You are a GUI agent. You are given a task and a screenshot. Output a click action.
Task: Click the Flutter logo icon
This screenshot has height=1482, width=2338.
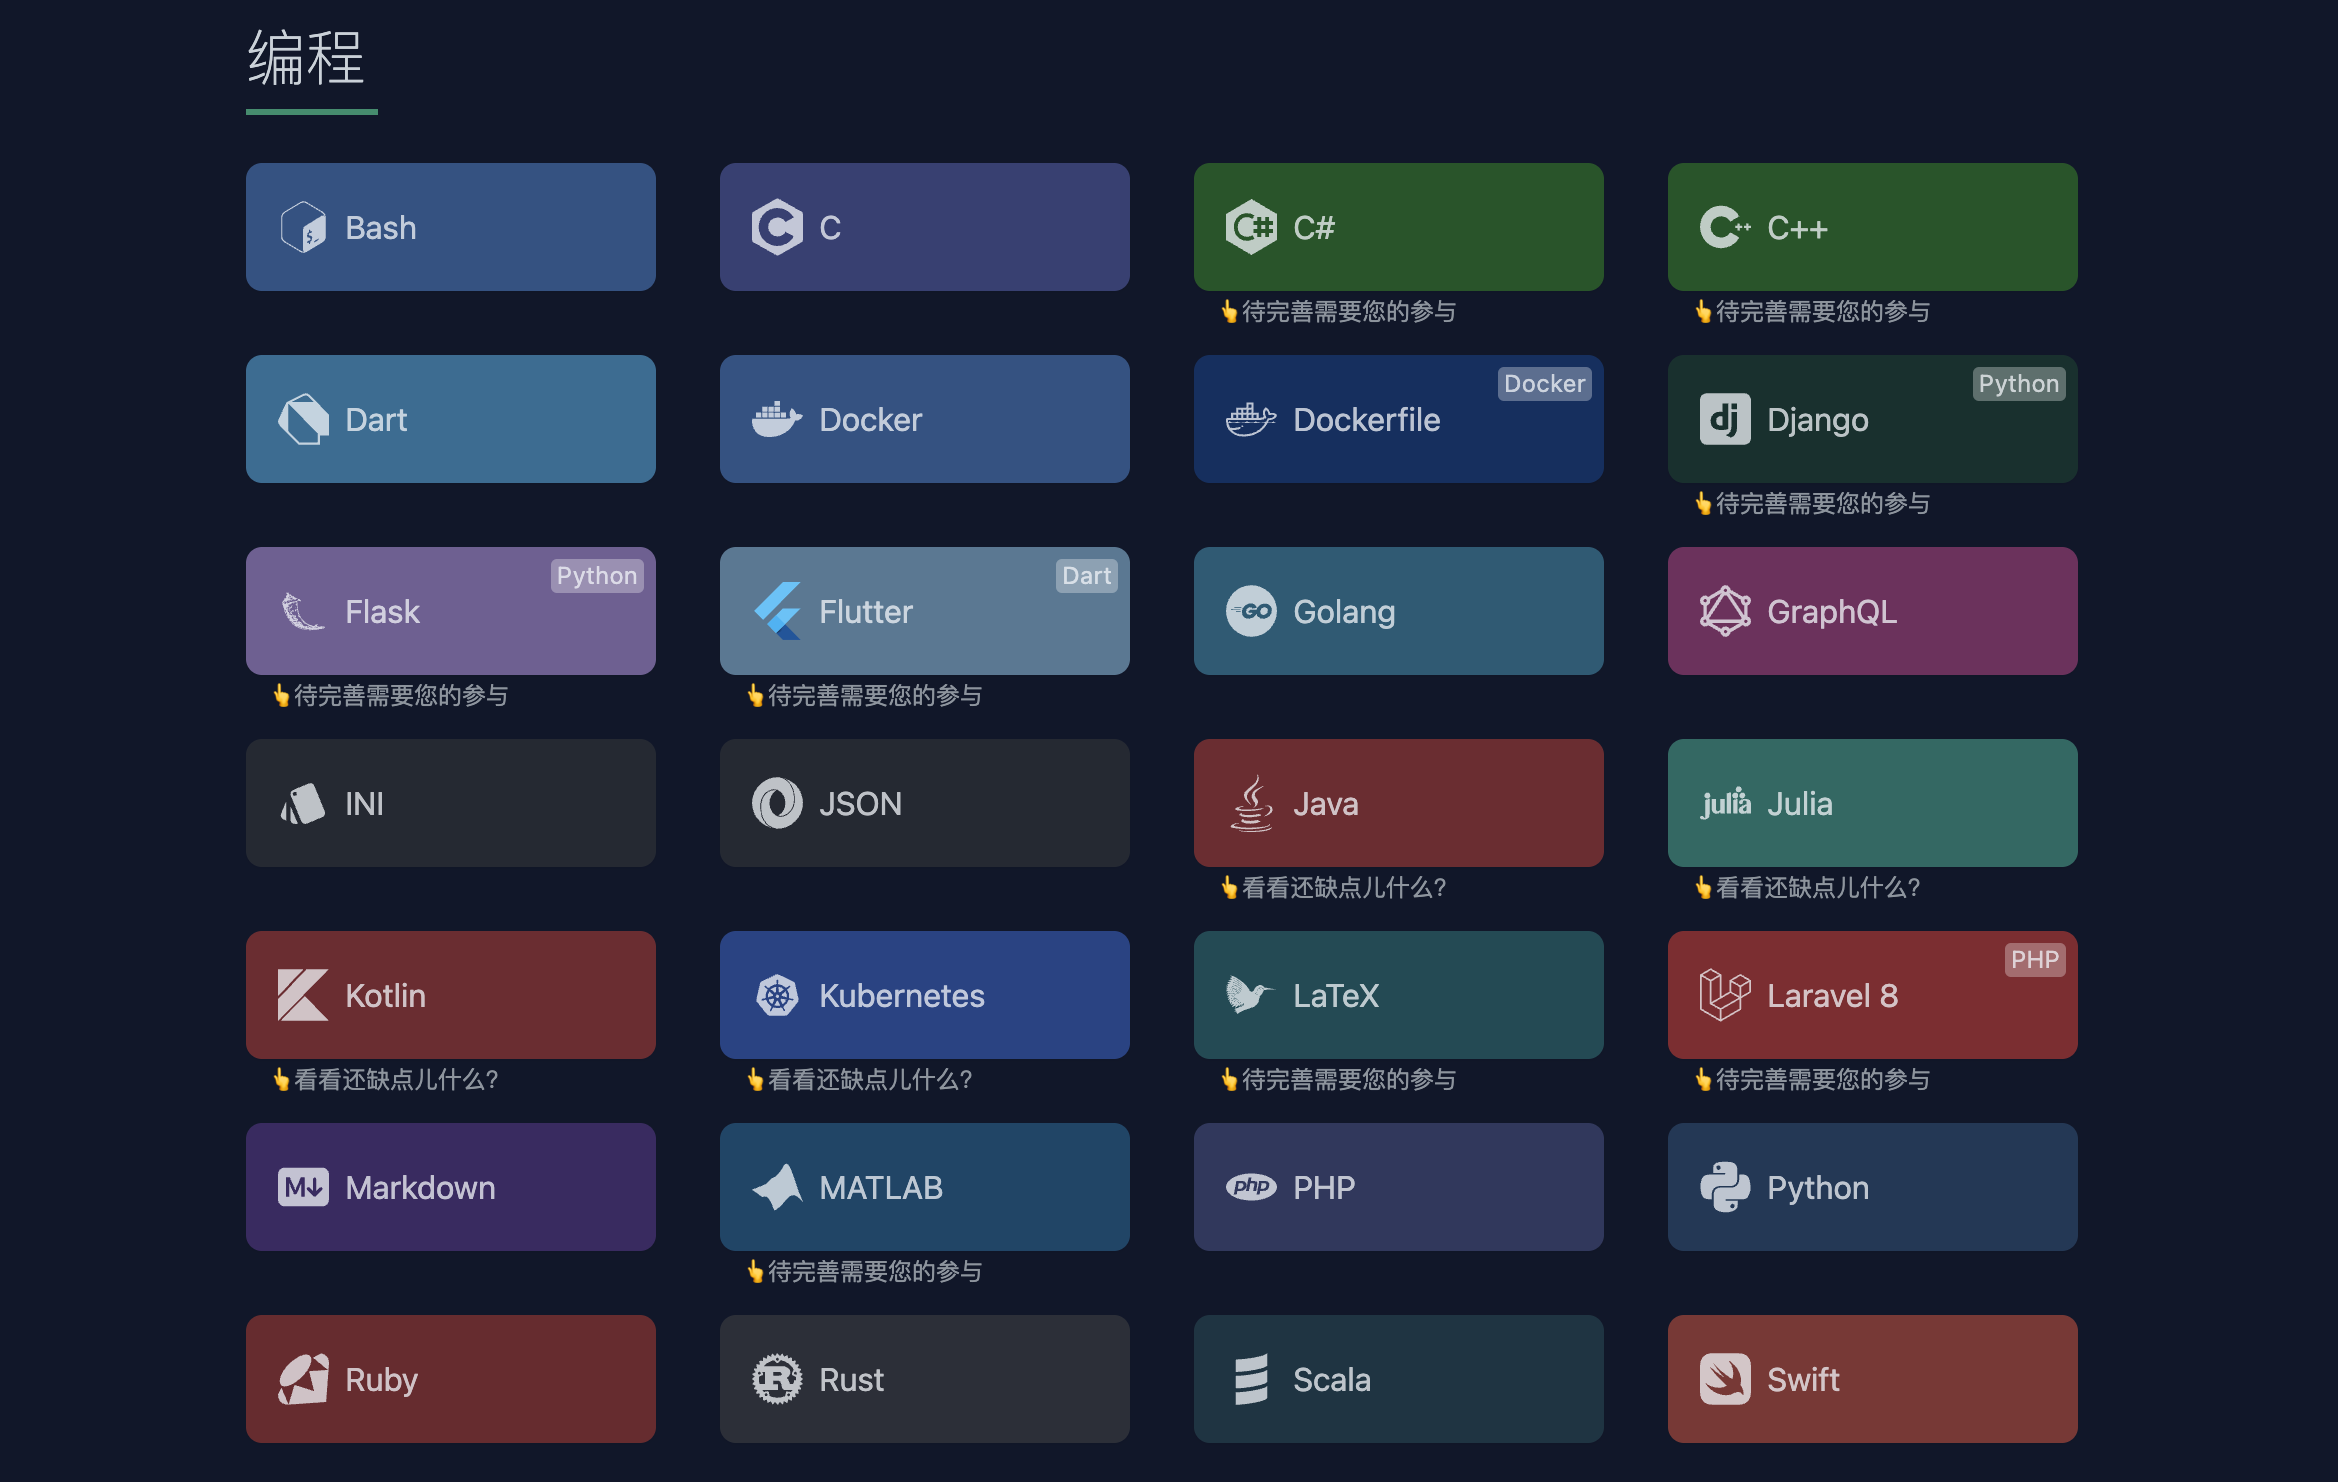pyautogui.click(x=777, y=611)
